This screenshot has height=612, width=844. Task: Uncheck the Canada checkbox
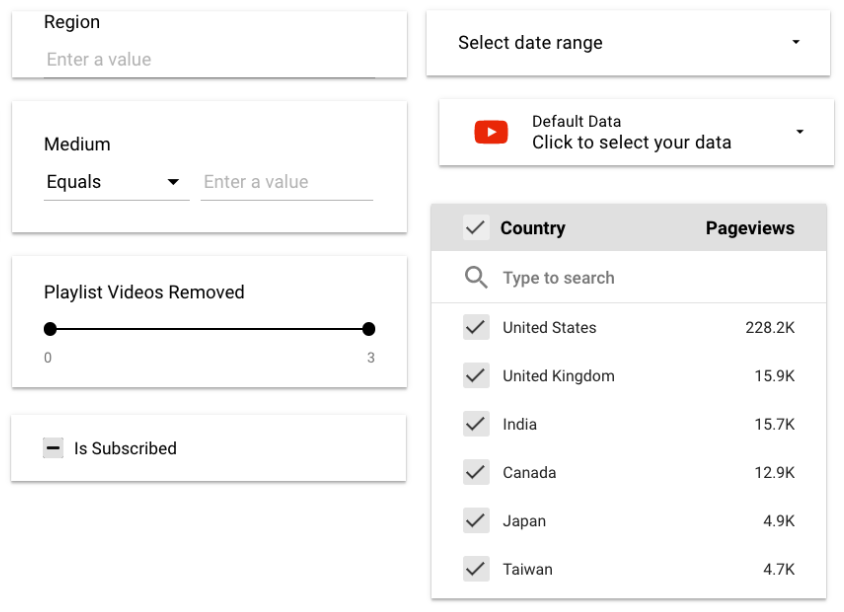(476, 473)
